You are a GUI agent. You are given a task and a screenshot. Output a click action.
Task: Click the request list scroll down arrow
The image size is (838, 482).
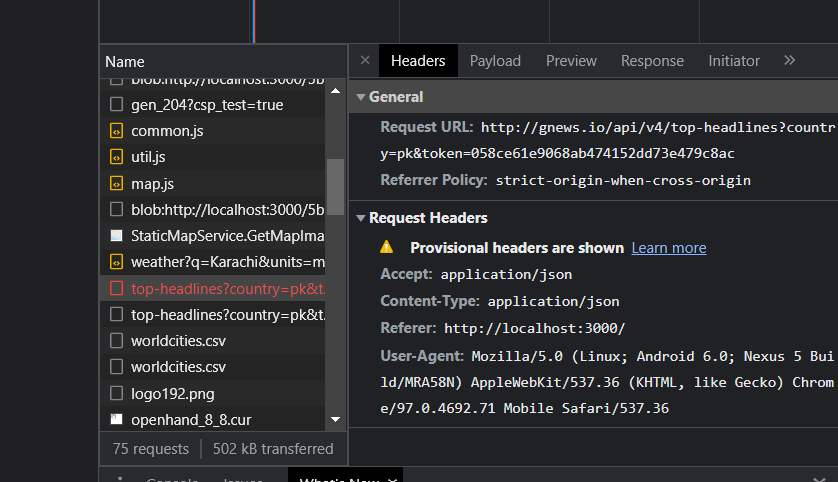[x=336, y=419]
